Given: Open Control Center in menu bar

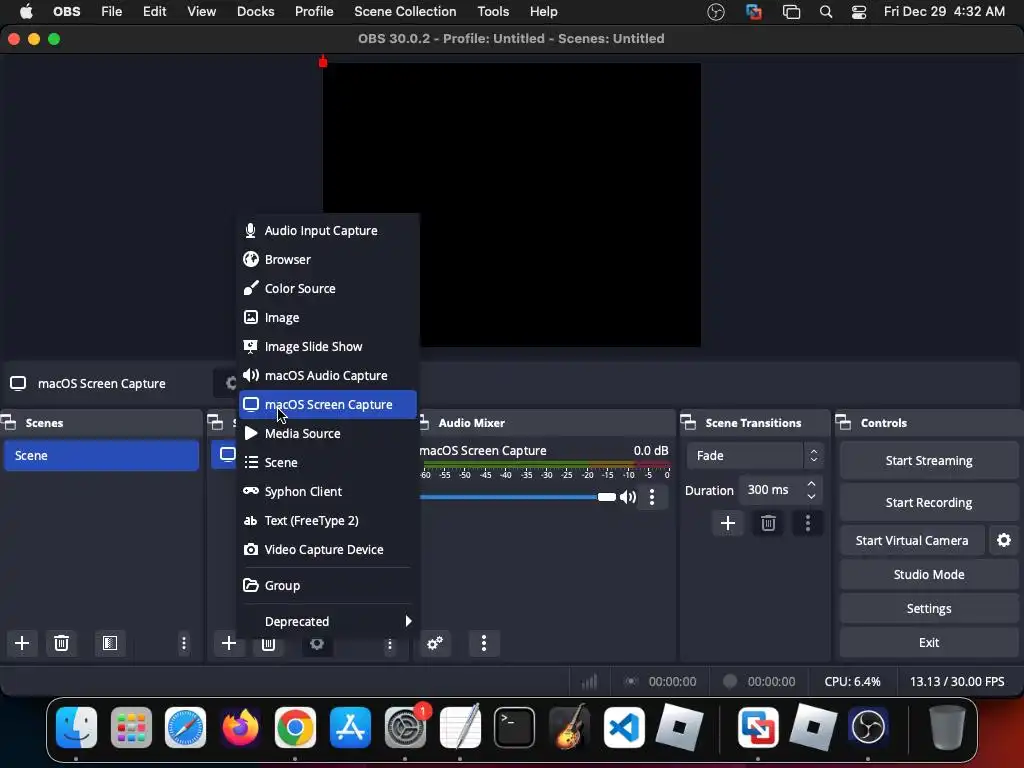Looking at the screenshot, I should (859, 12).
